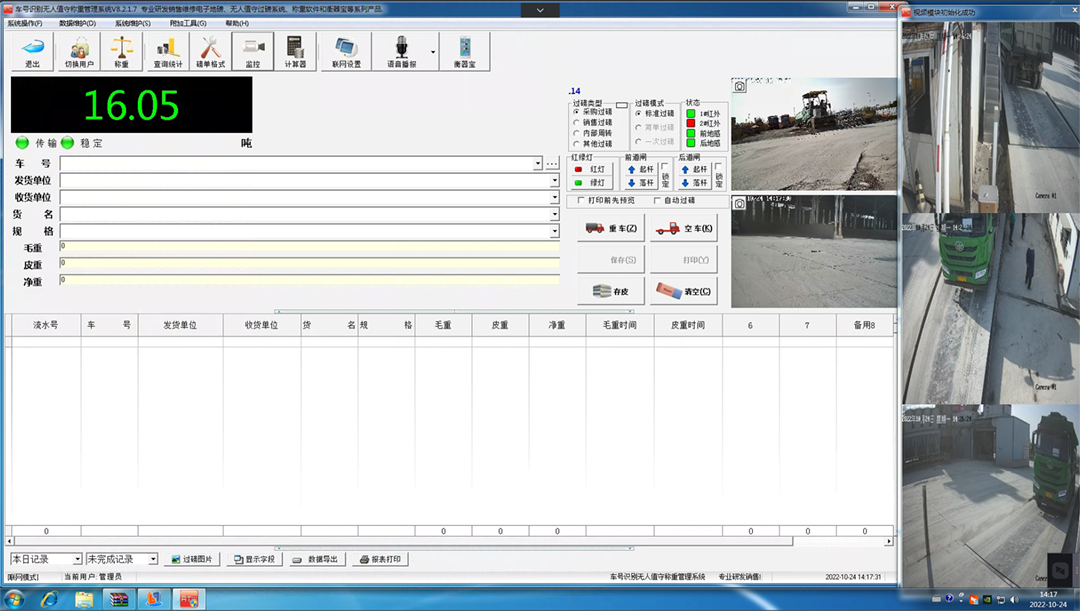Capture snapshot on the excavator camera preview
The image size is (1080, 611).
(740, 87)
